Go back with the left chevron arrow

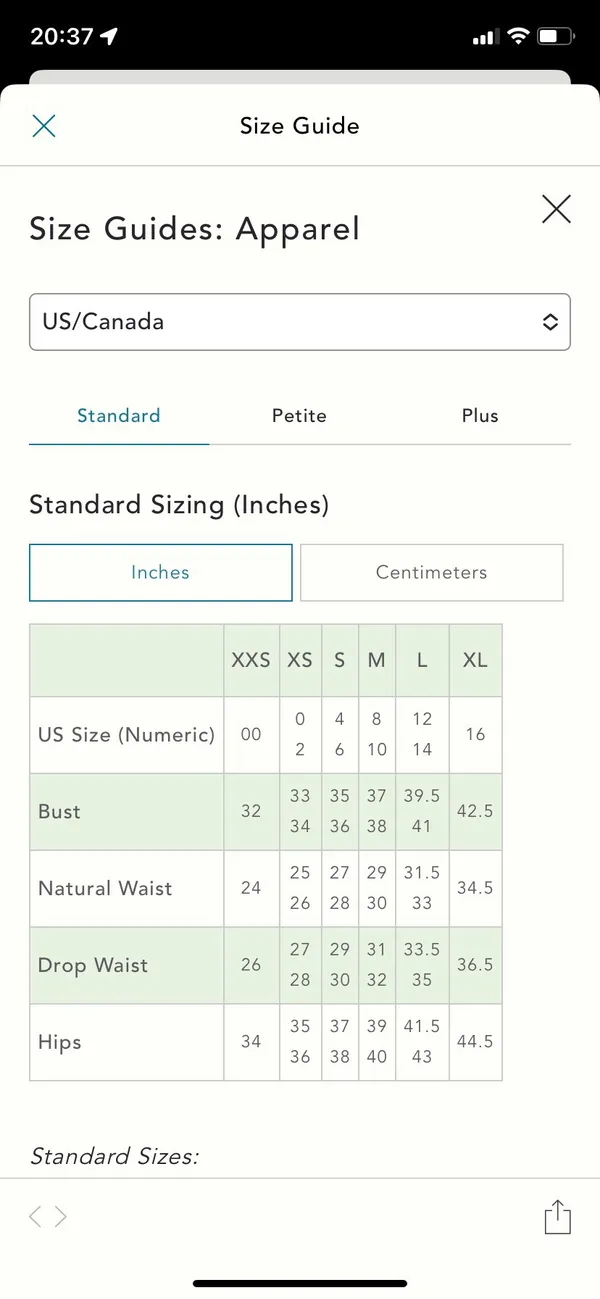[x=35, y=1216]
